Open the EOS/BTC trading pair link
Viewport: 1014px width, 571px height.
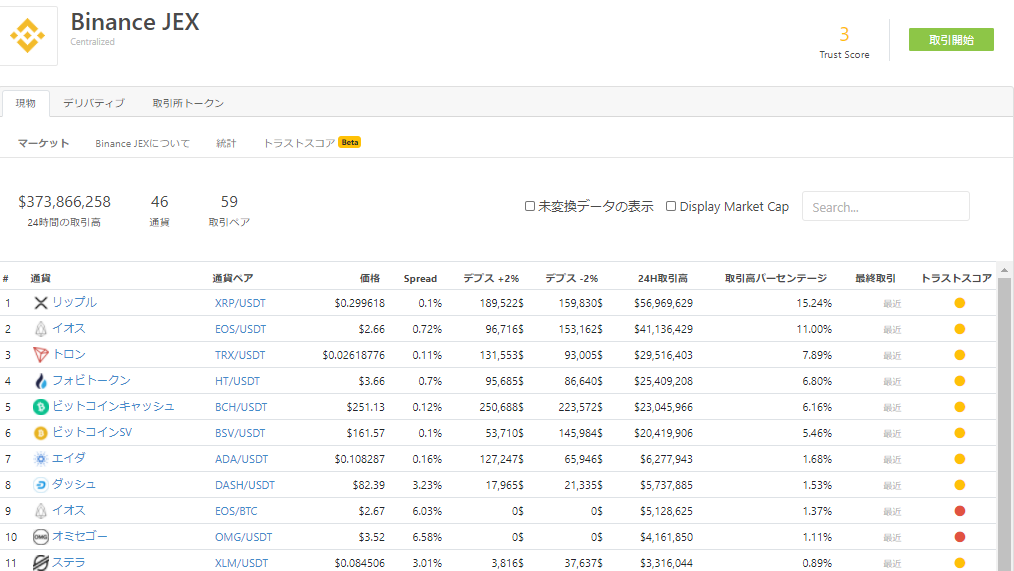click(x=237, y=511)
